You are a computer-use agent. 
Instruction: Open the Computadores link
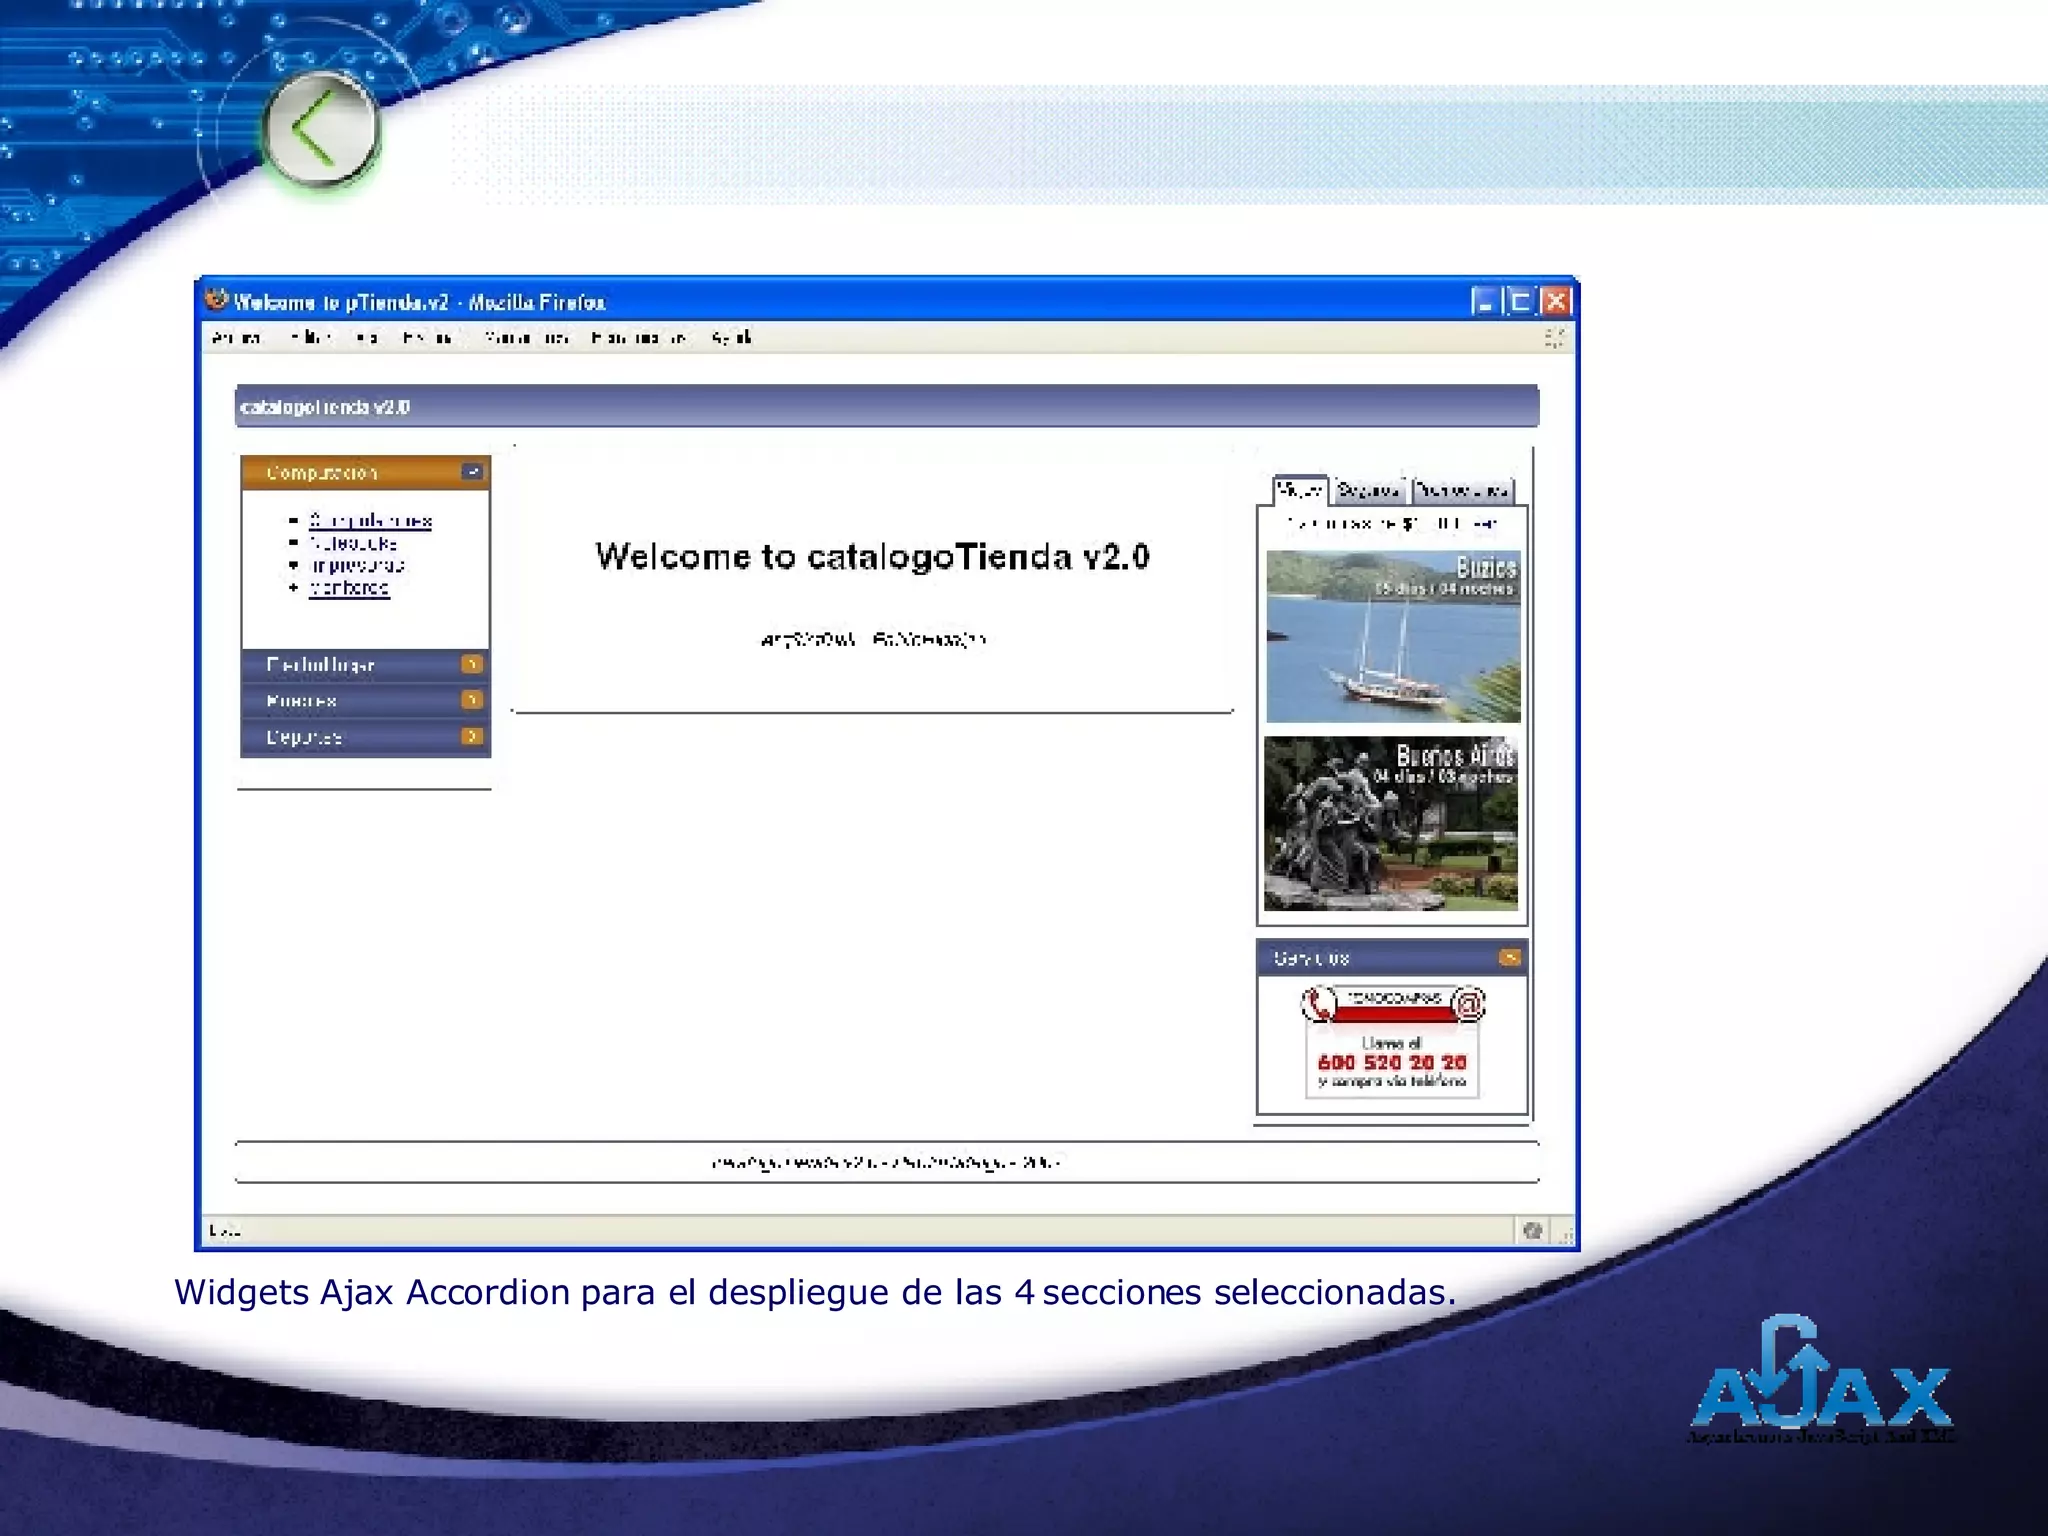pyautogui.click(x=370, y=521)
